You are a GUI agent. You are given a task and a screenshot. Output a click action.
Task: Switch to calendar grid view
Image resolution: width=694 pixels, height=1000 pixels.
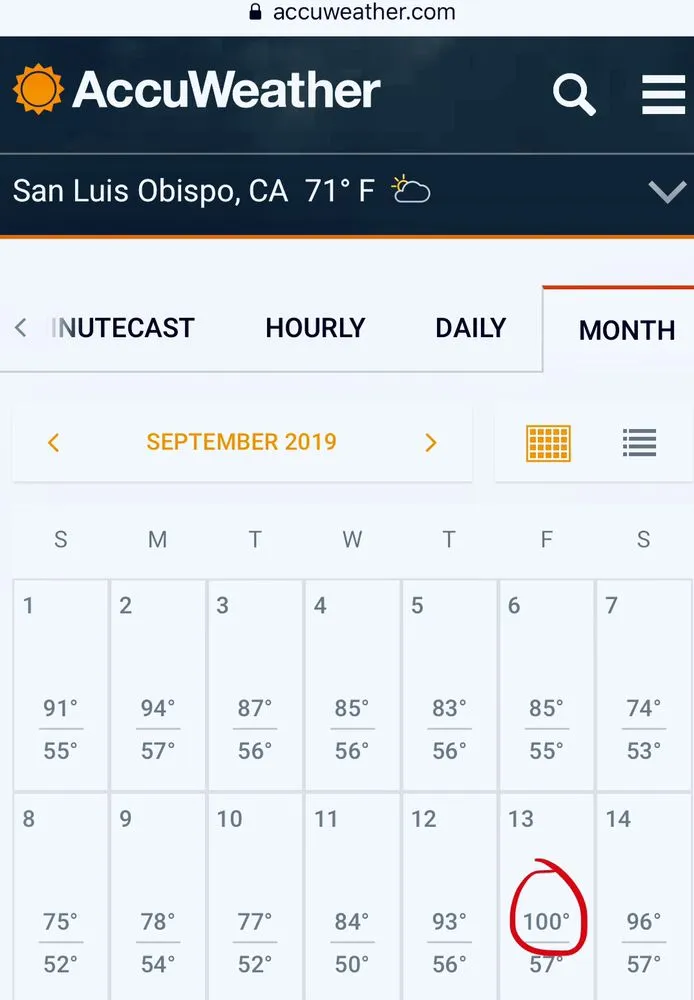[x=548, y=442]
